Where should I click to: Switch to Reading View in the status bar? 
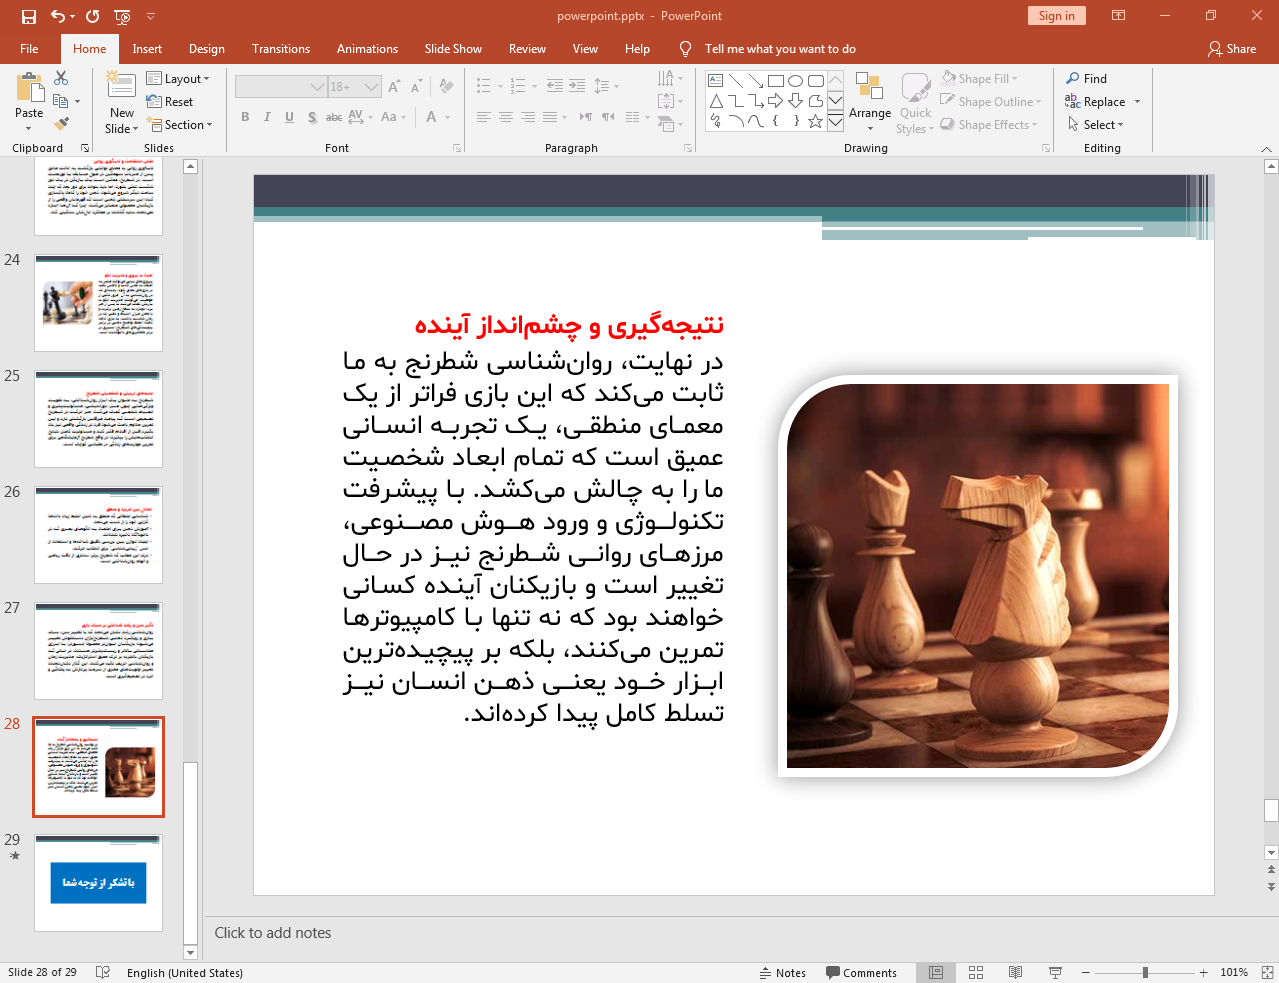tap(1015, 972)
